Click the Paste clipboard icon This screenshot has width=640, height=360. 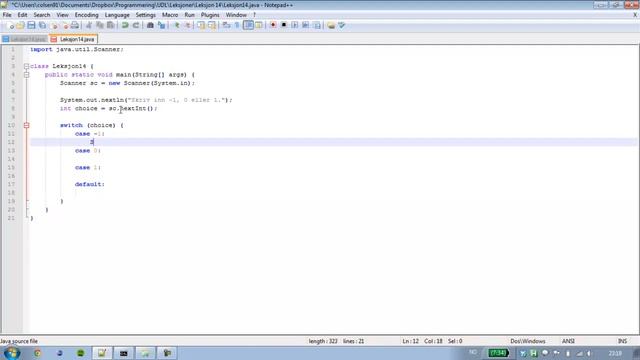pyautogui.click(x=111, y=25)
